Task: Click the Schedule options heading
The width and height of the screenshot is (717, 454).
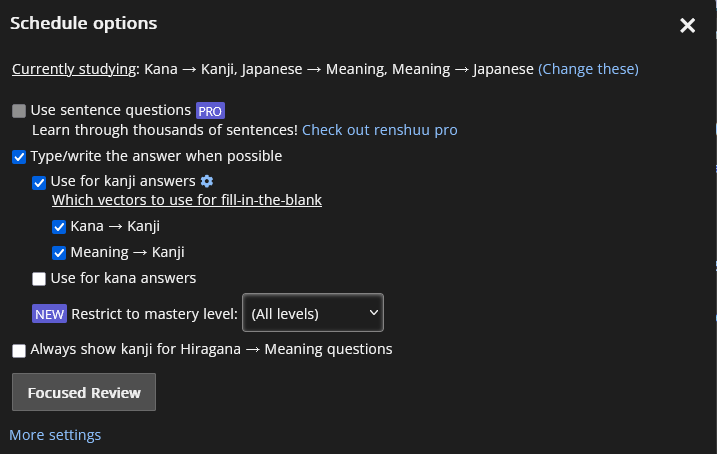Action: [83, 23]
